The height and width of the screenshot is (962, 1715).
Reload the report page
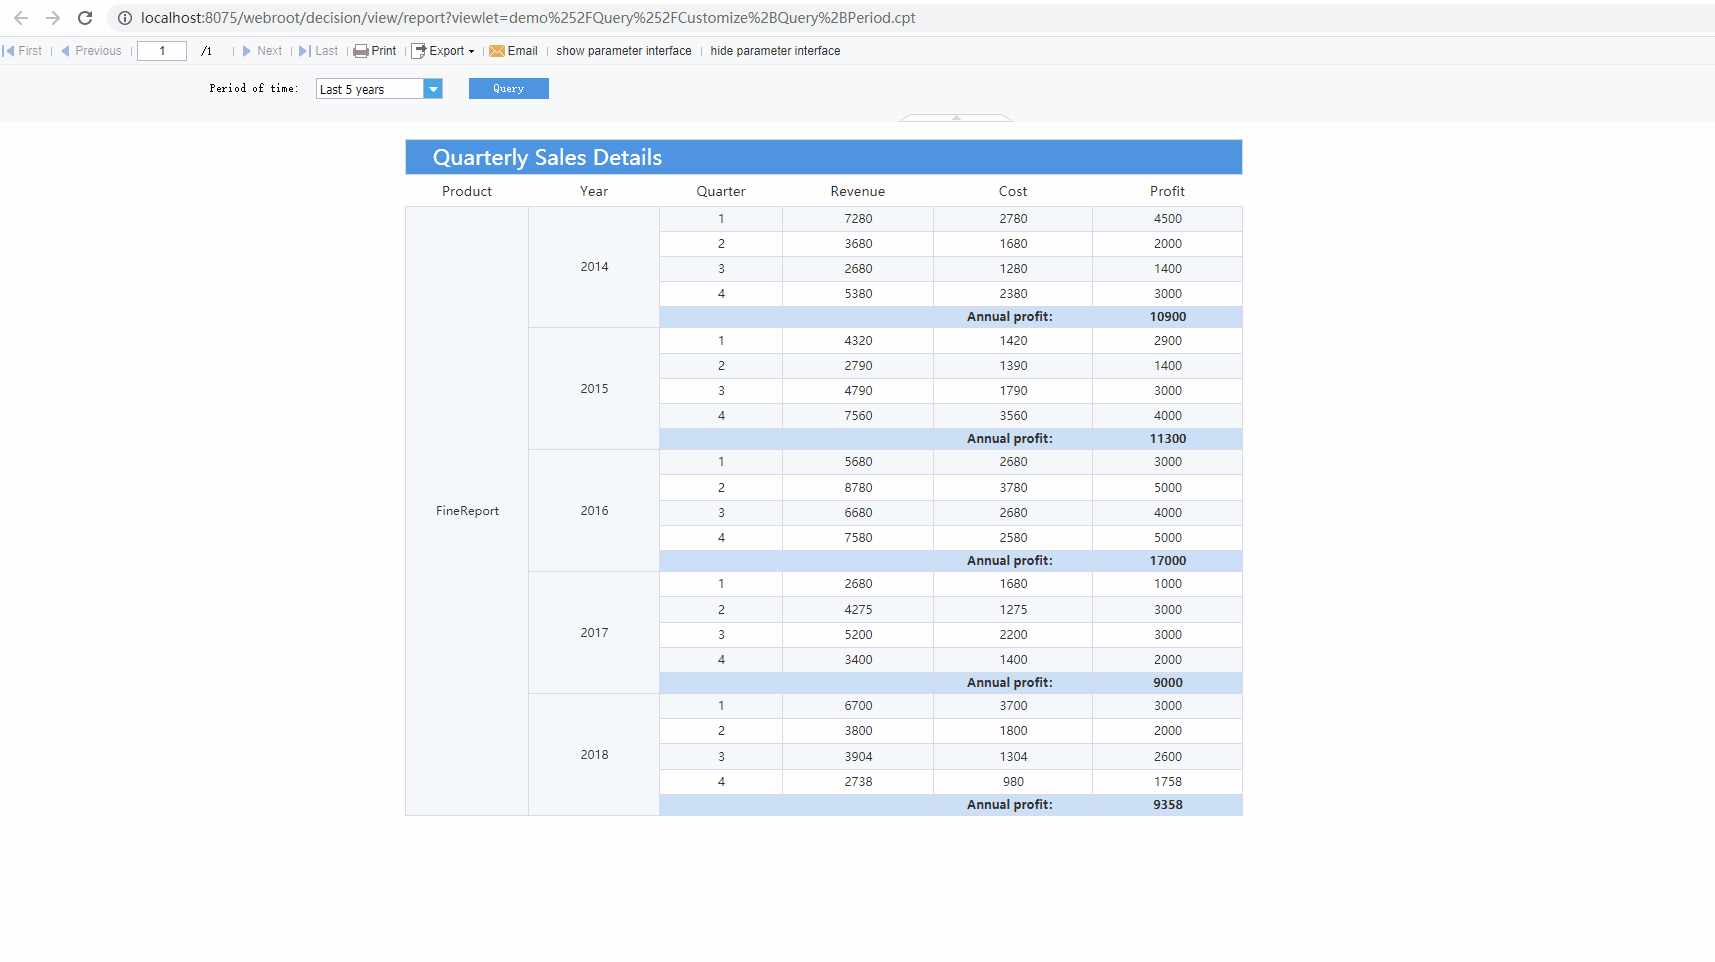(85, 18)
